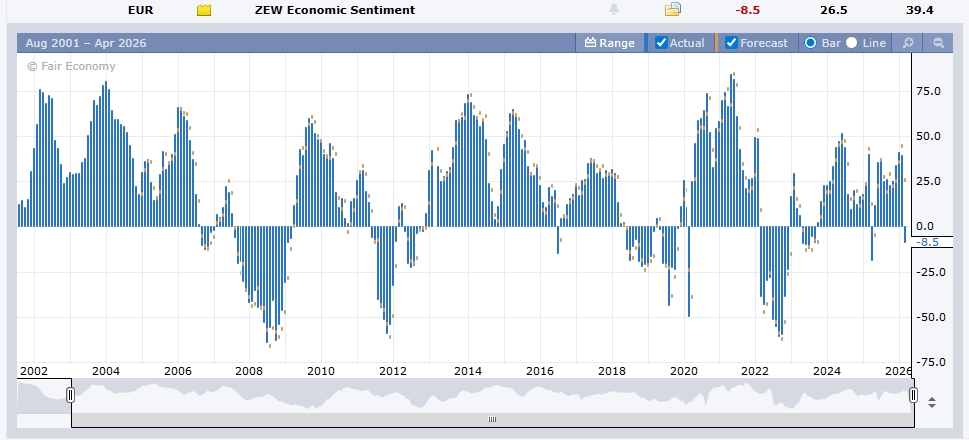Click the Fair Economy copyright text
Image resolution: width=969 pixels, height=440 pixels.
pyautogui.click(x=71, y=66)
